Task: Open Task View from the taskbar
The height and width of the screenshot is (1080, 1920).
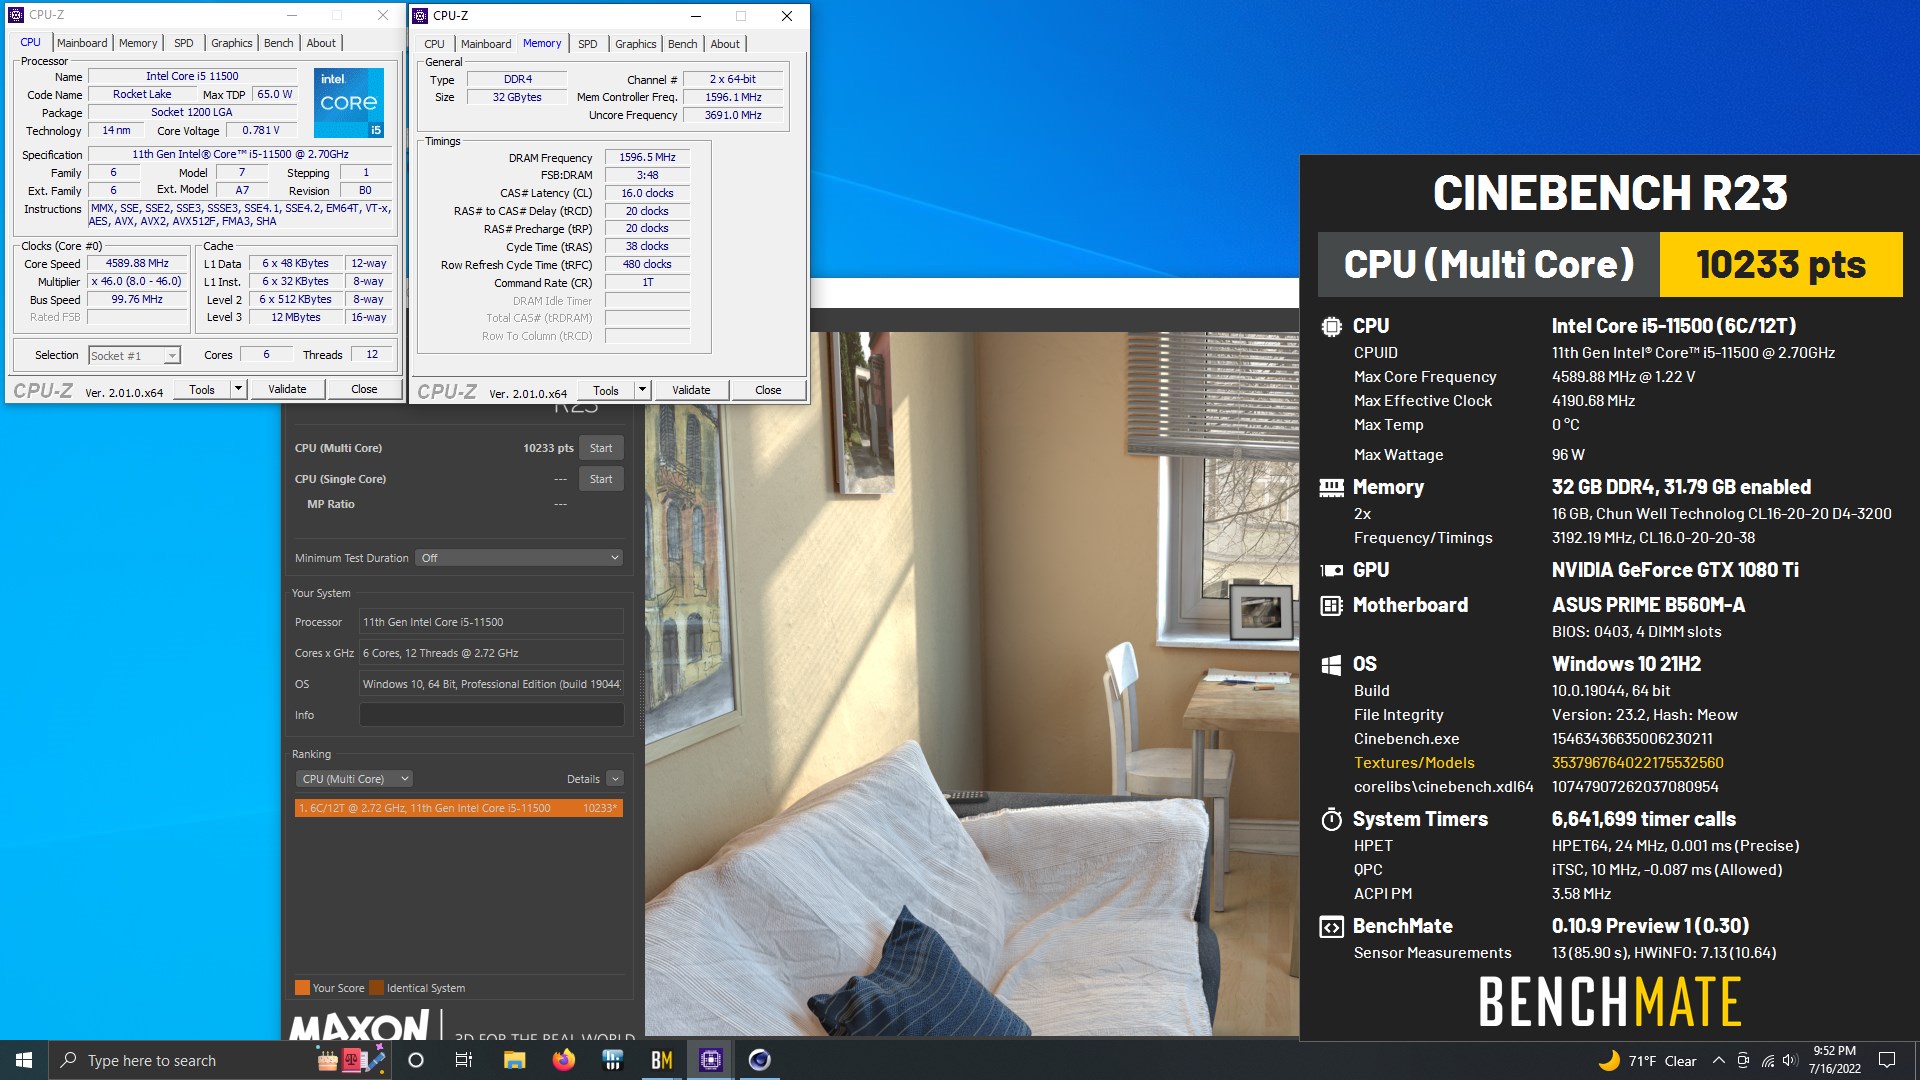Action: (x=464, y=1060)
